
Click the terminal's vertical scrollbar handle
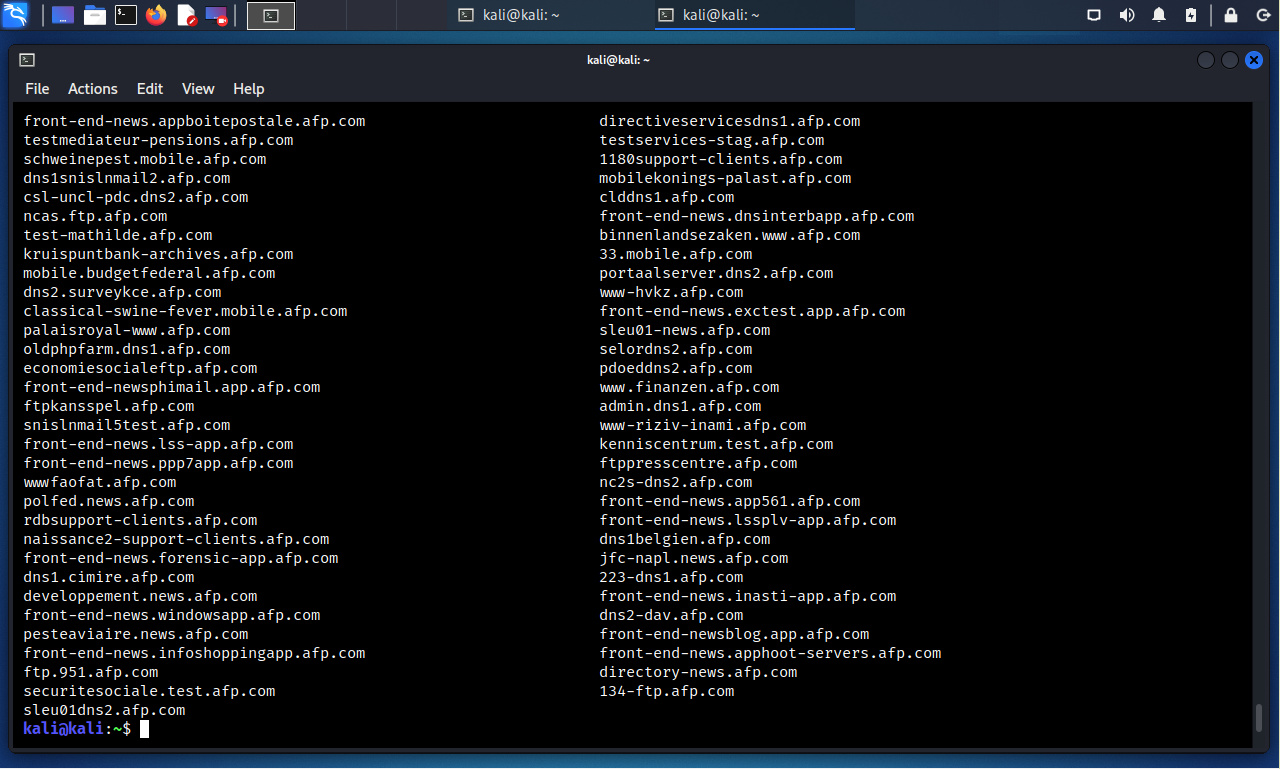coord(1259,718)
